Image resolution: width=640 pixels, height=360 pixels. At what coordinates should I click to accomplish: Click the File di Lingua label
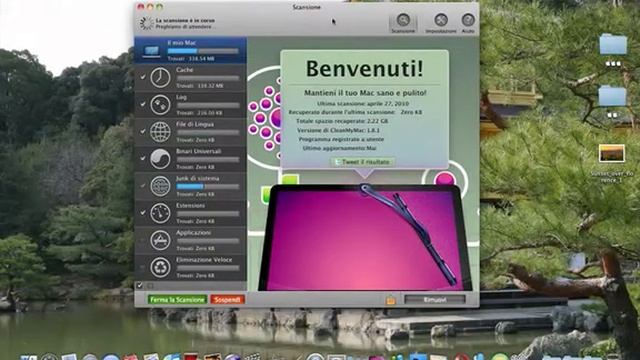coord(195,124)
